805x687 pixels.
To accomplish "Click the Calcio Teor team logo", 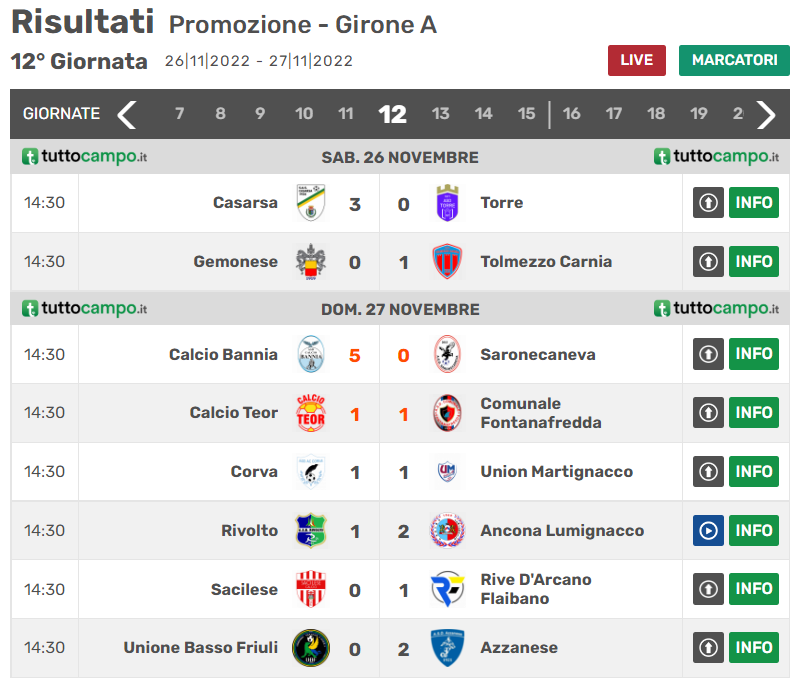I will (310, 413).
